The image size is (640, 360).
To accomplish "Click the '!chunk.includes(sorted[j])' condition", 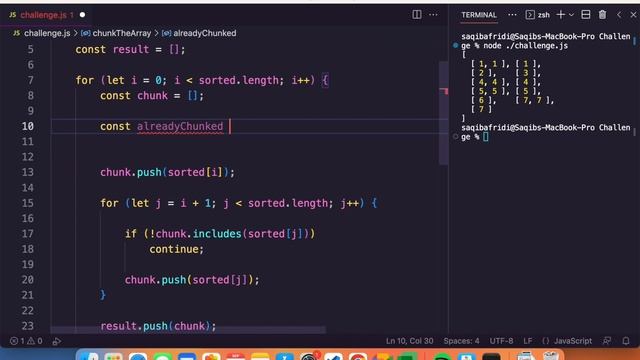I will 230,234.
